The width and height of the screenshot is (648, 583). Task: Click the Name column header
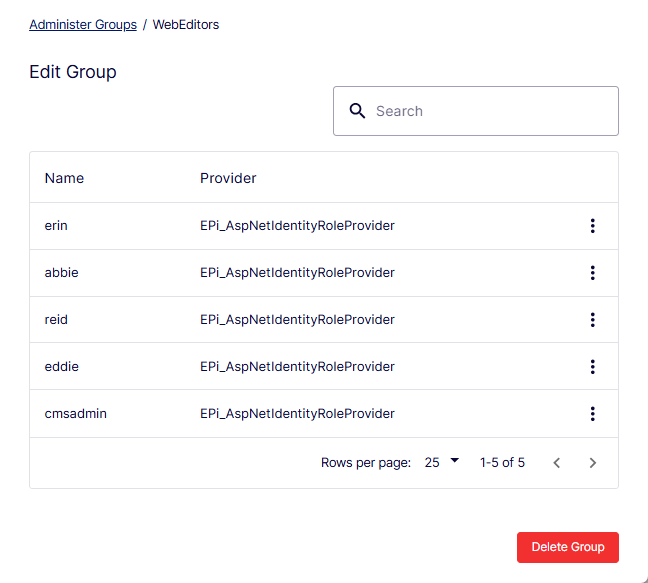(64, 178)
